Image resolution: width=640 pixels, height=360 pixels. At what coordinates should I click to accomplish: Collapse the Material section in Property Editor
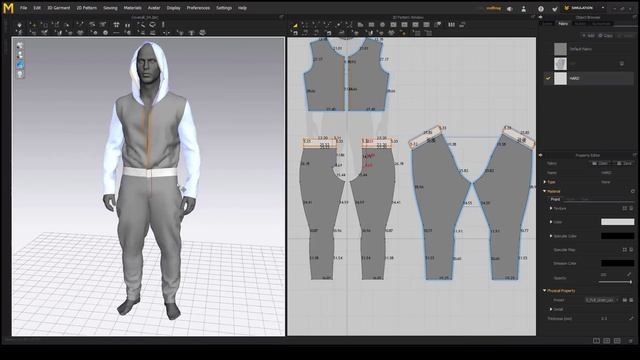544,191
